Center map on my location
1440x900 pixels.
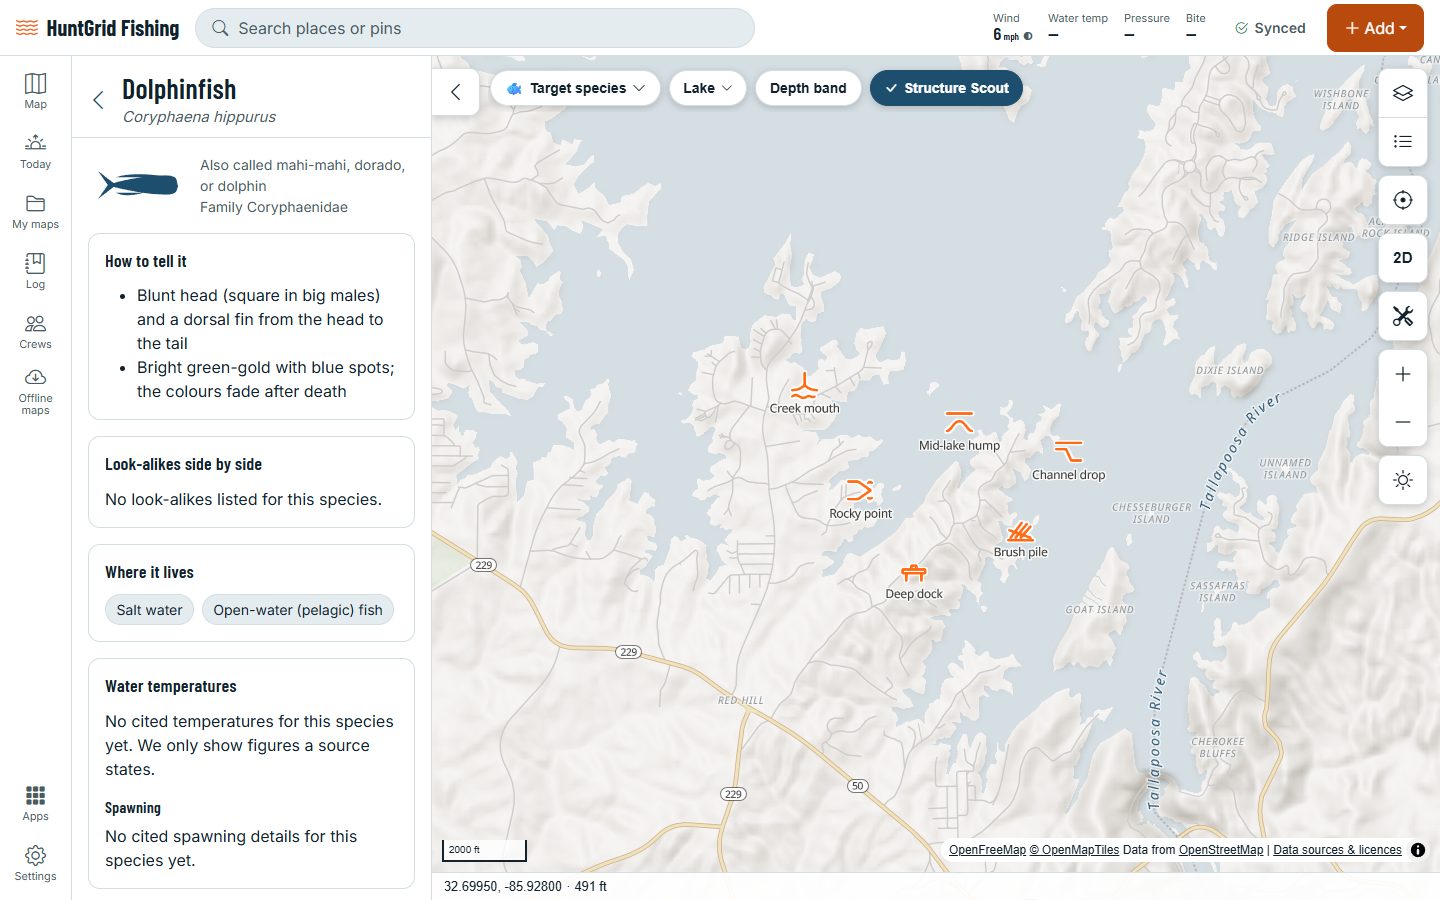pos(1403,200)
